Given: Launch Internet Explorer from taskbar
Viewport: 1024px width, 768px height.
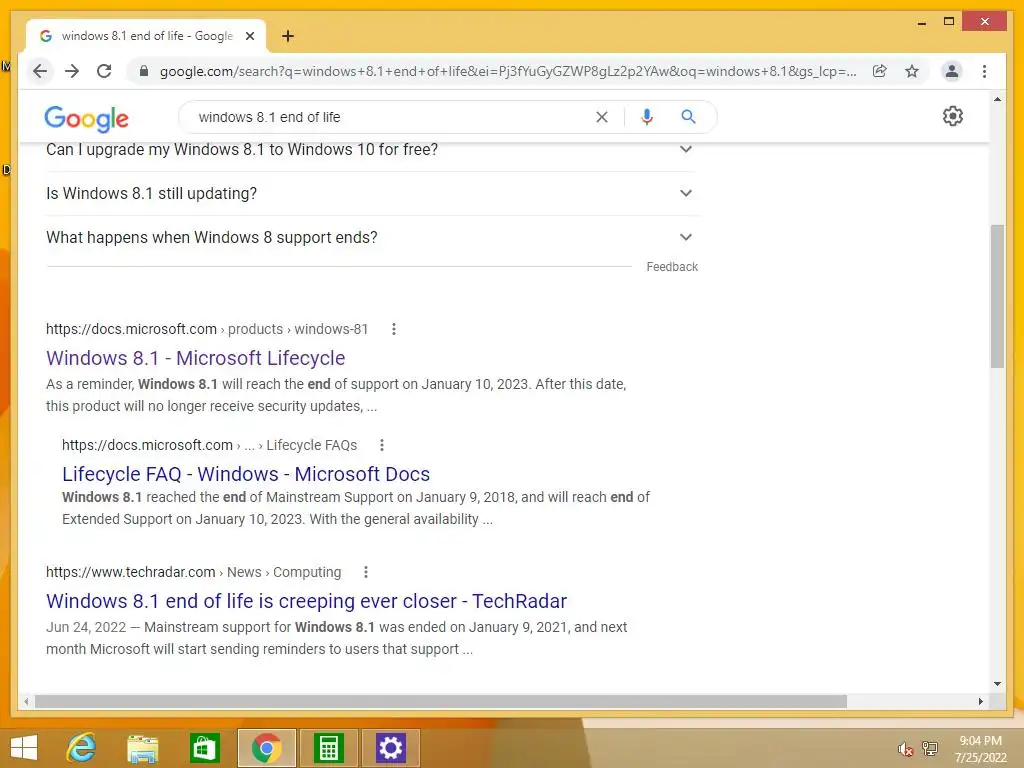Looking at the screenshot, I should pos(82,748).
